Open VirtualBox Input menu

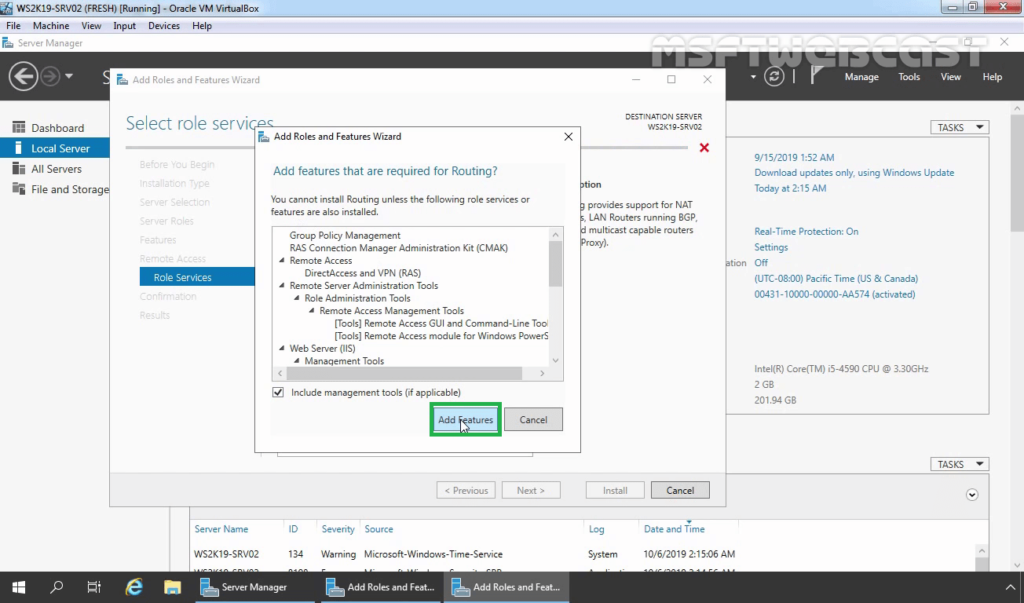click(124, 25)
